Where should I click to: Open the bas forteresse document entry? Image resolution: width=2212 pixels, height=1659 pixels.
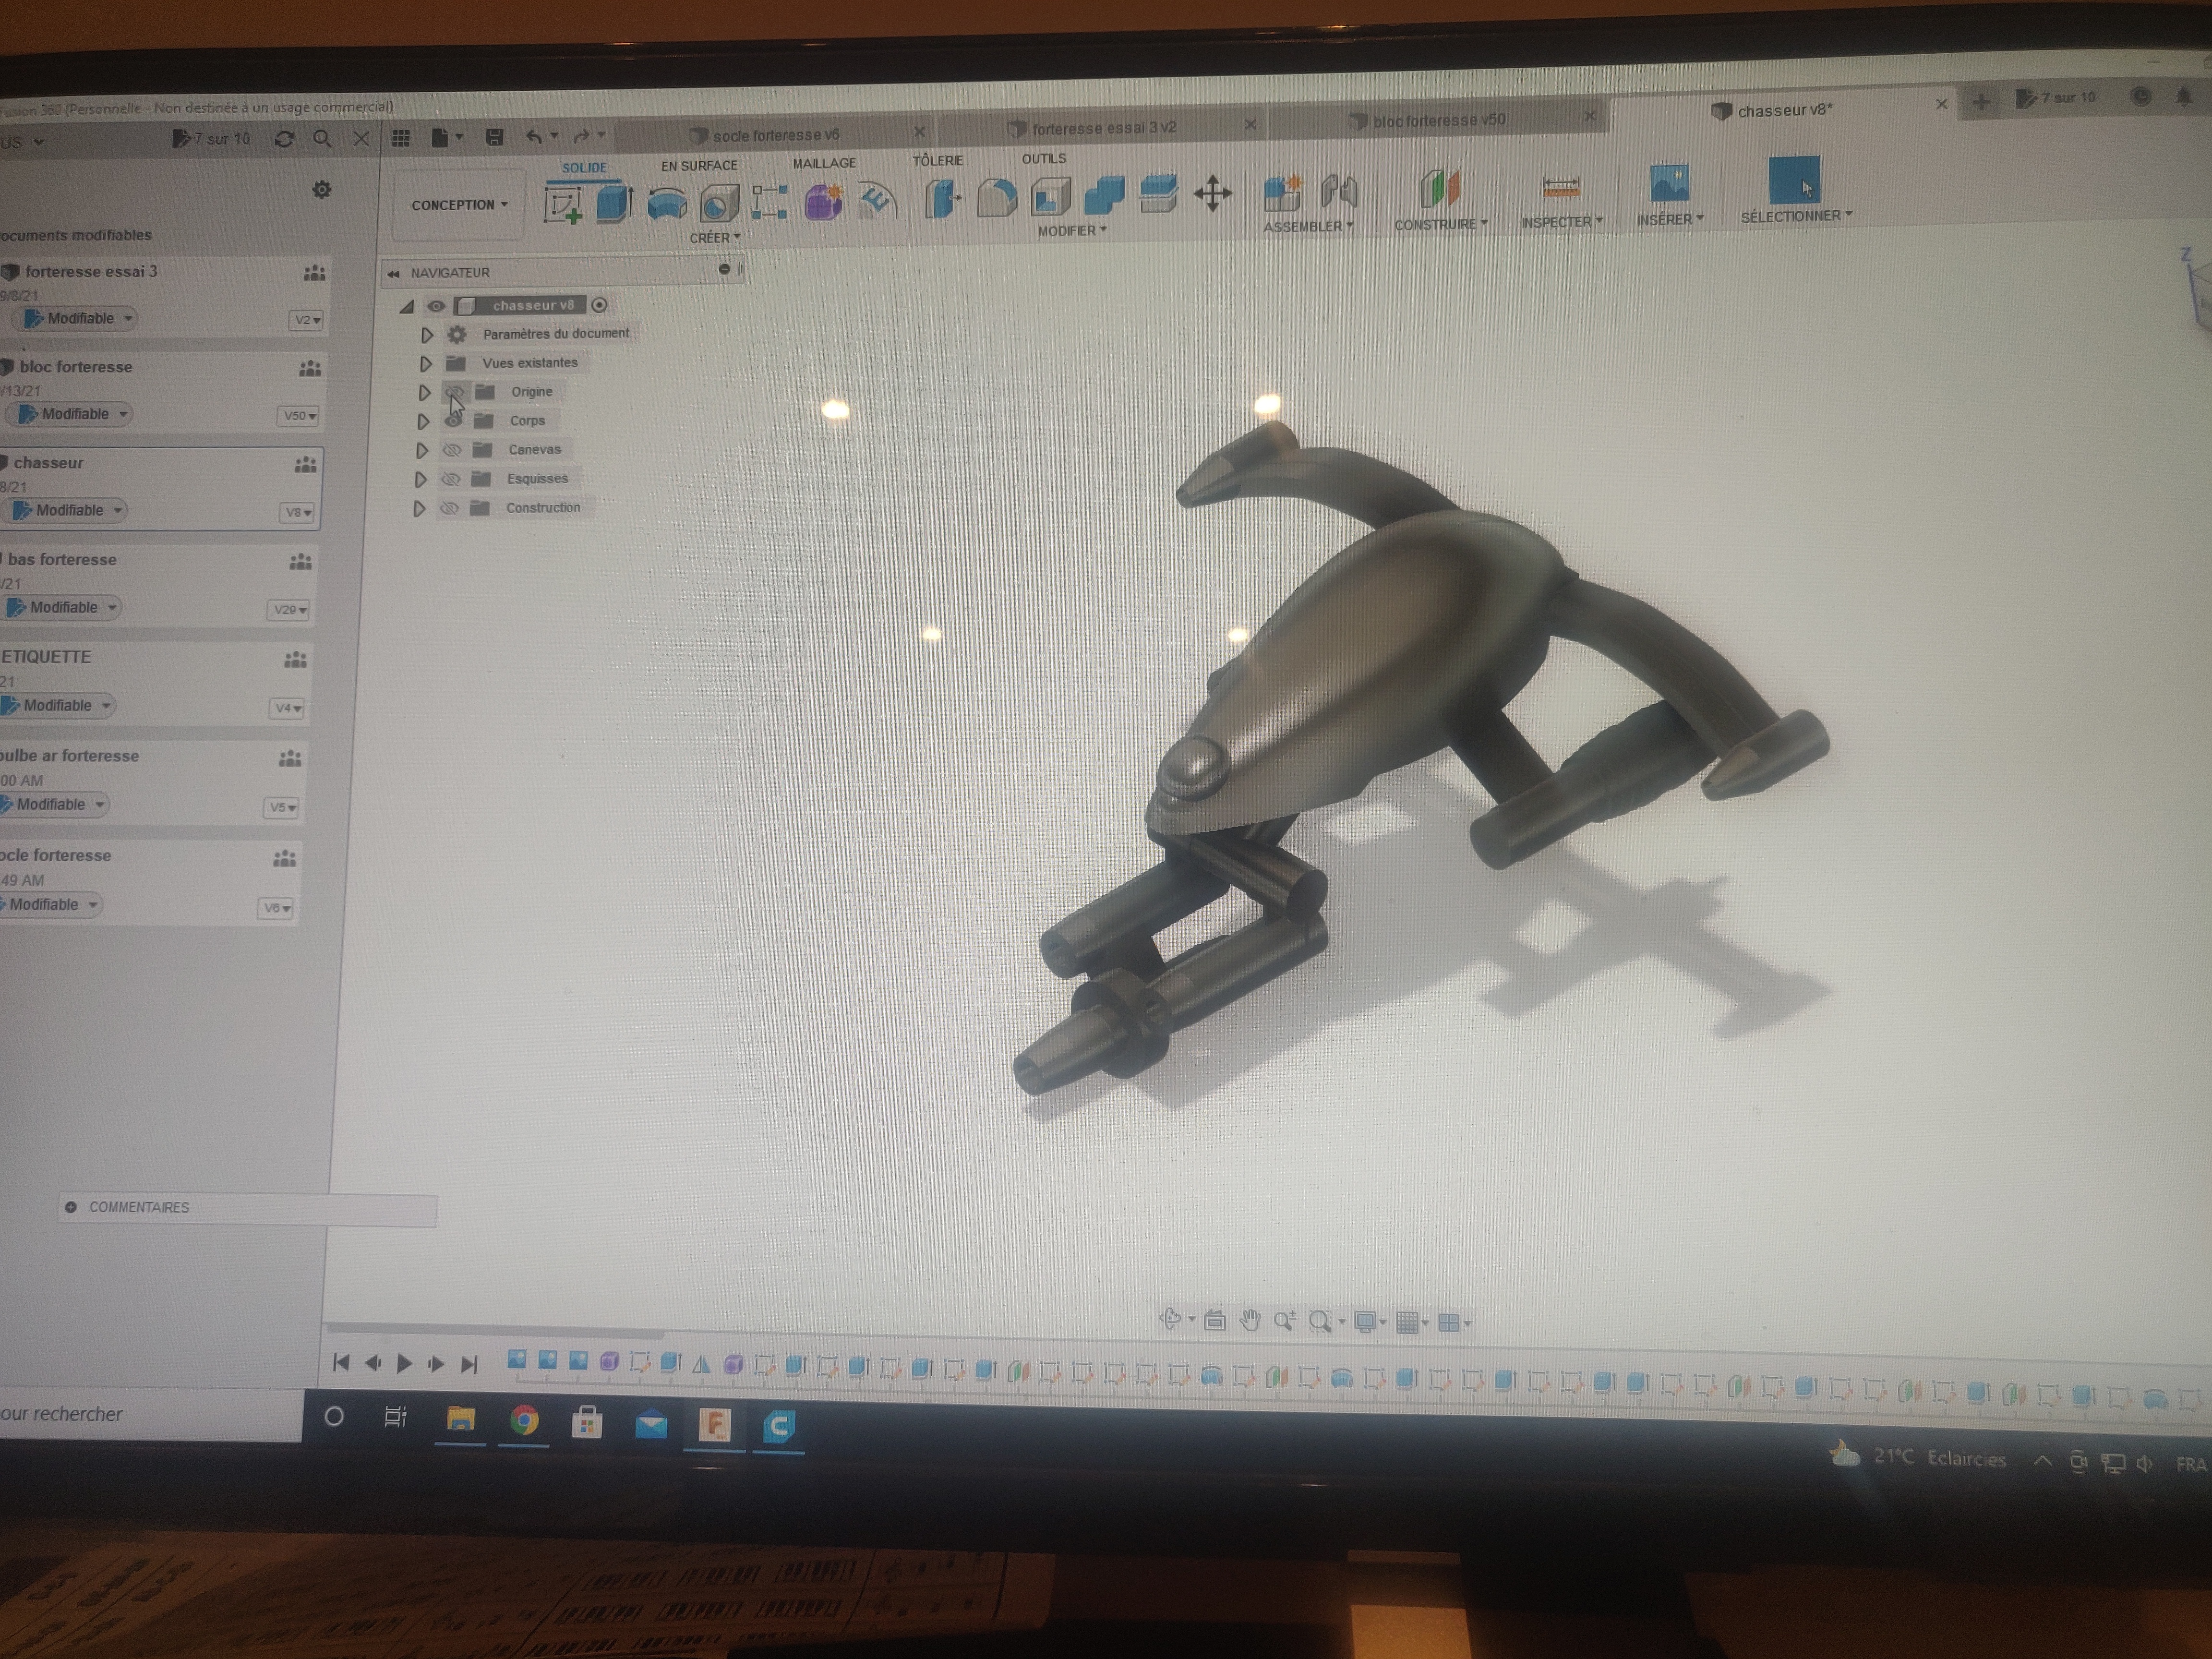pos(62,560)
